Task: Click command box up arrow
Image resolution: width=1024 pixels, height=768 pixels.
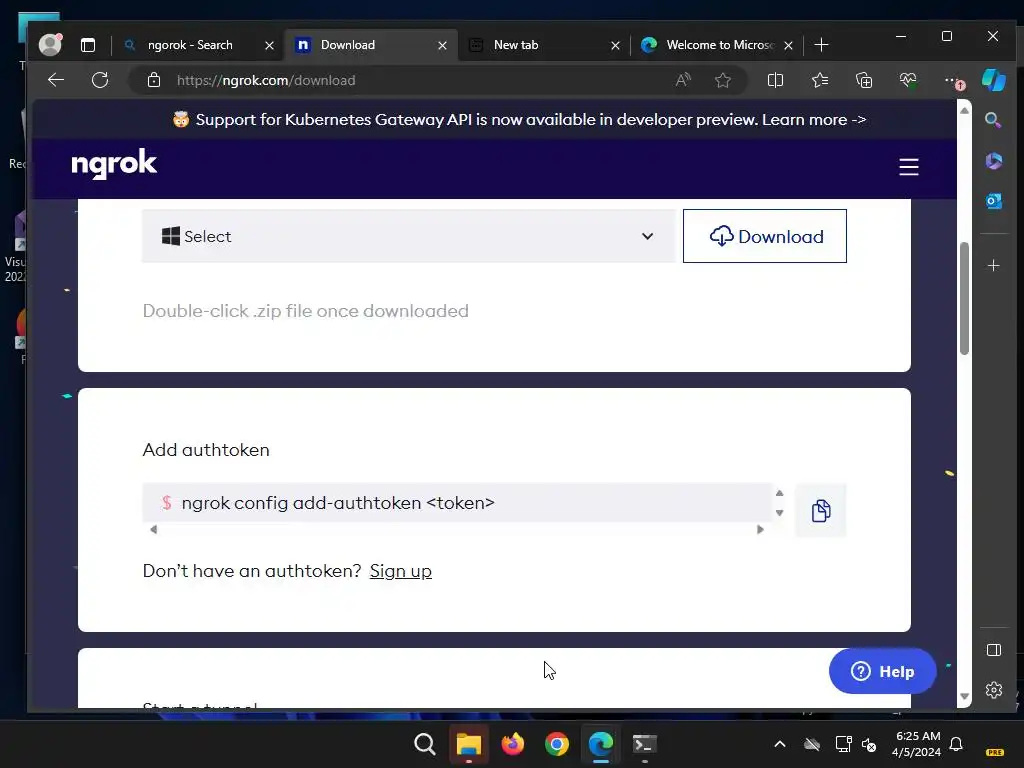Action: click(779, 493)
